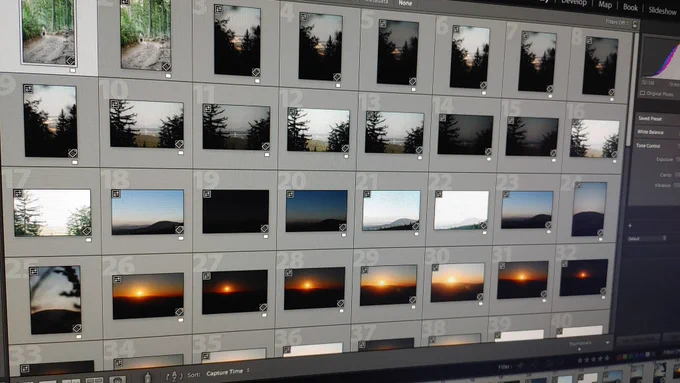
Task: Click the People view icon in the toolbar
Action: [117, 380]
